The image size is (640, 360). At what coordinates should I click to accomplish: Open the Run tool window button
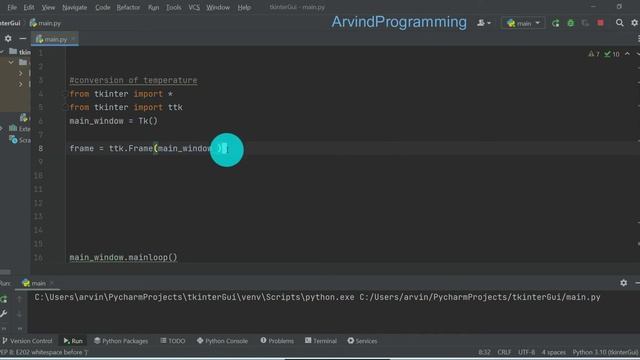[73, 341]
